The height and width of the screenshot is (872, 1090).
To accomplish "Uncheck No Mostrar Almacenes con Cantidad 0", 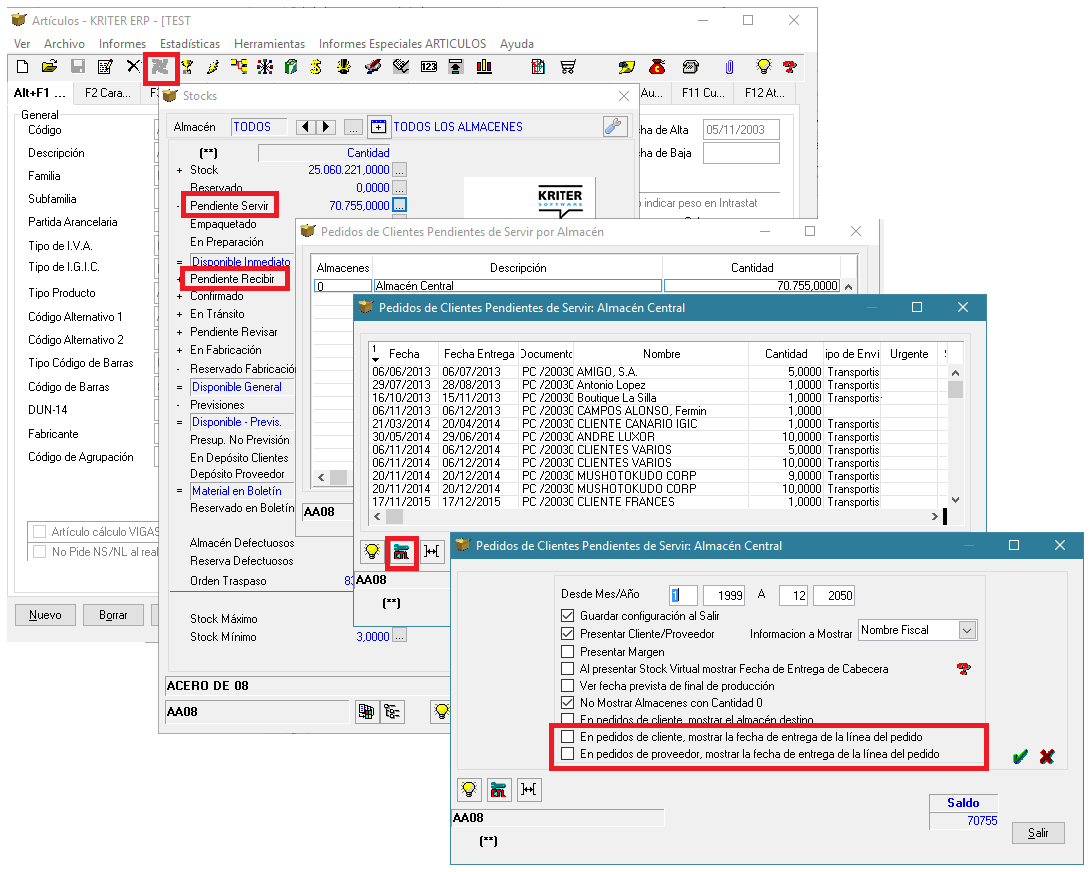I will pyautogui.click(x=568, y=703).
